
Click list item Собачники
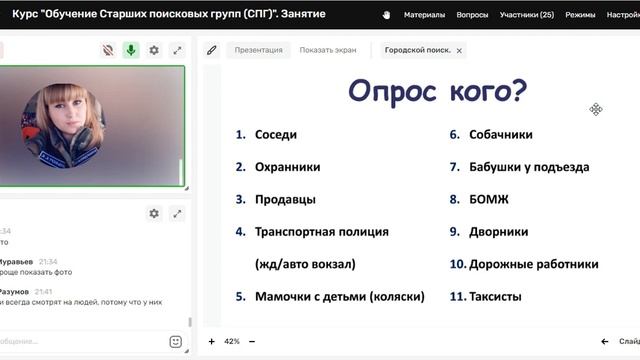point(501,135)
